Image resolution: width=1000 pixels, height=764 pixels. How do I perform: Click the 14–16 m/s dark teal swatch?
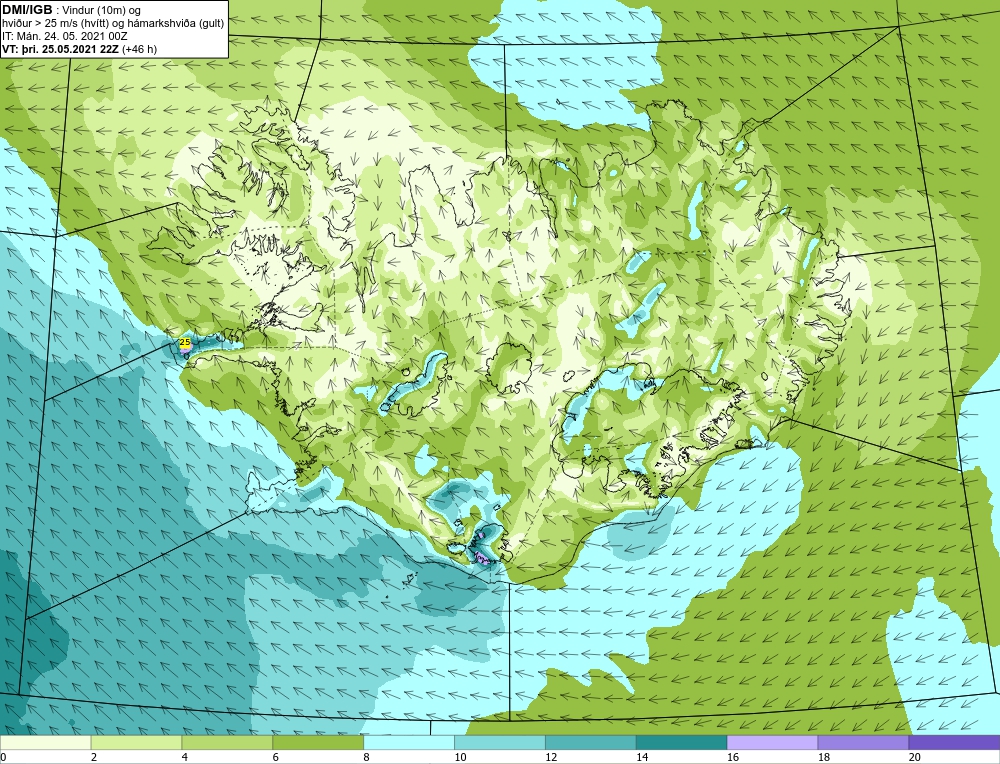[x=682, y=742]
